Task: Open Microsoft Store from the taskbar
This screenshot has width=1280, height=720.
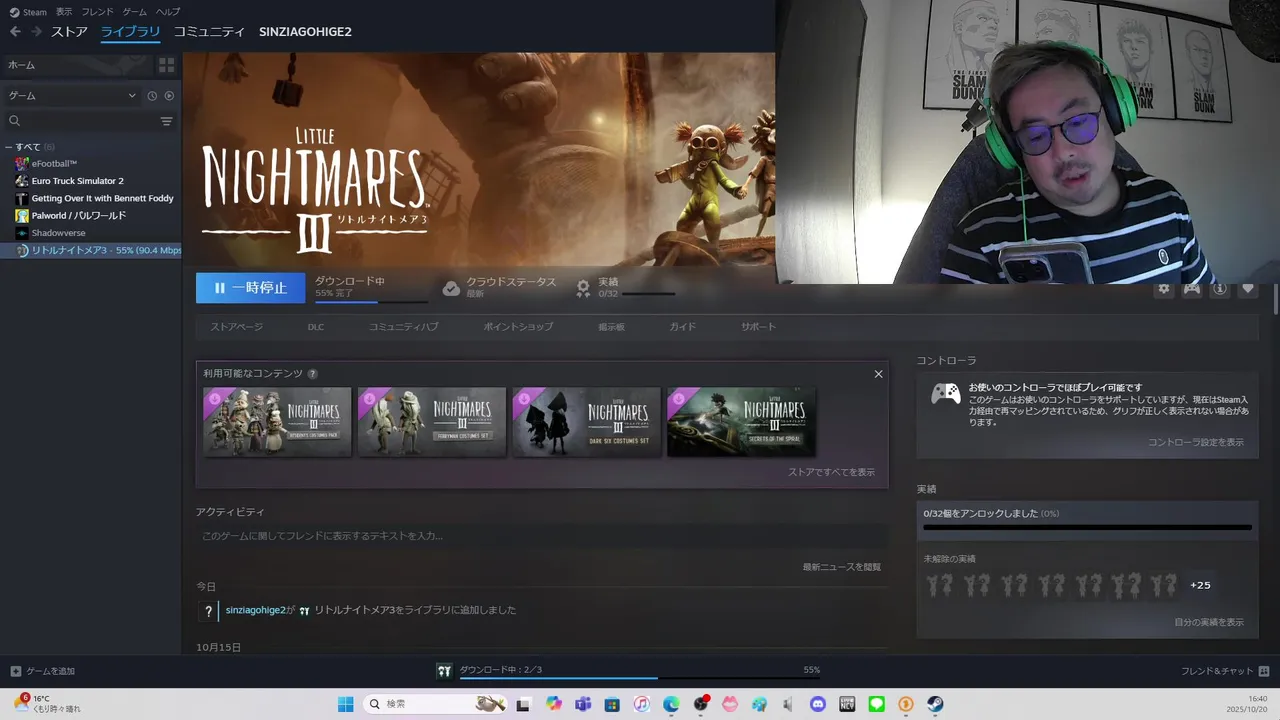Action: (x=612, y=704)
